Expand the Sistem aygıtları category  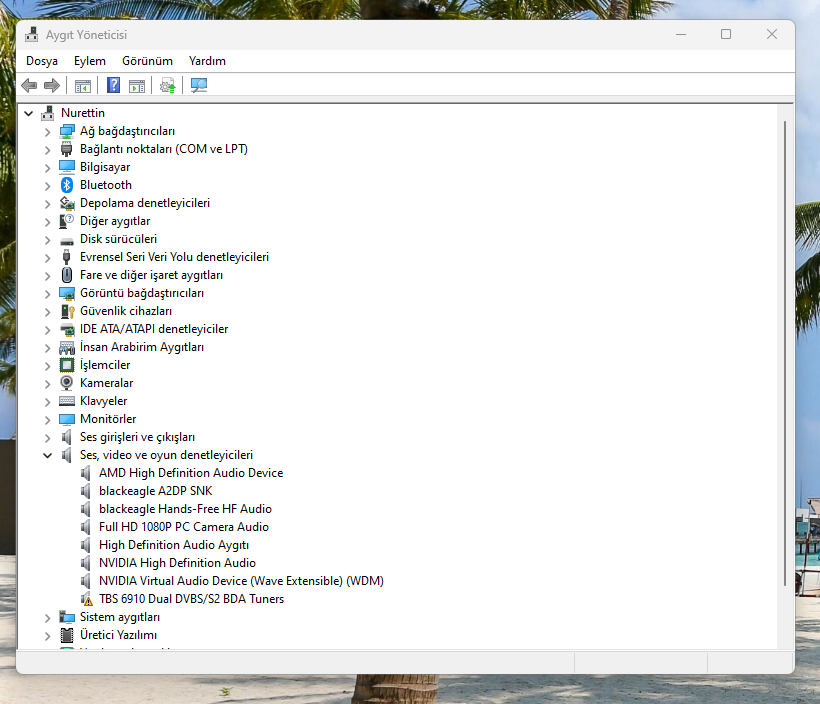[47, 617]
